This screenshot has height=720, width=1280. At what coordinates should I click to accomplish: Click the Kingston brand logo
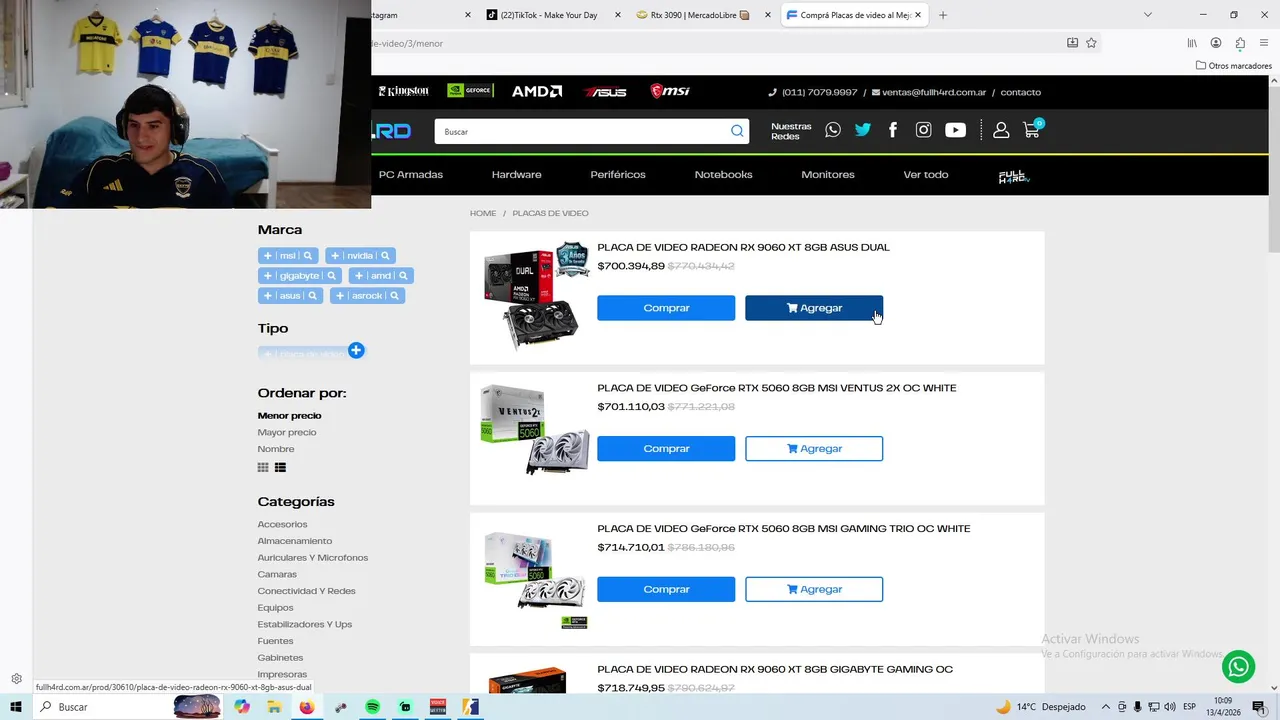[x=404, y=91]
